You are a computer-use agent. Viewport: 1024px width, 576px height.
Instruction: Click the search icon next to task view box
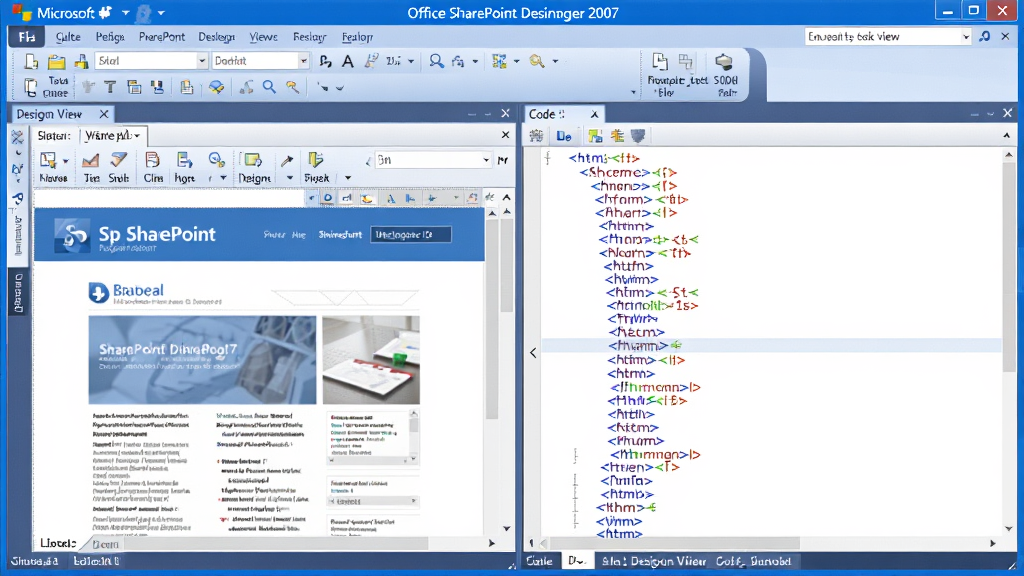click(985, 37)
